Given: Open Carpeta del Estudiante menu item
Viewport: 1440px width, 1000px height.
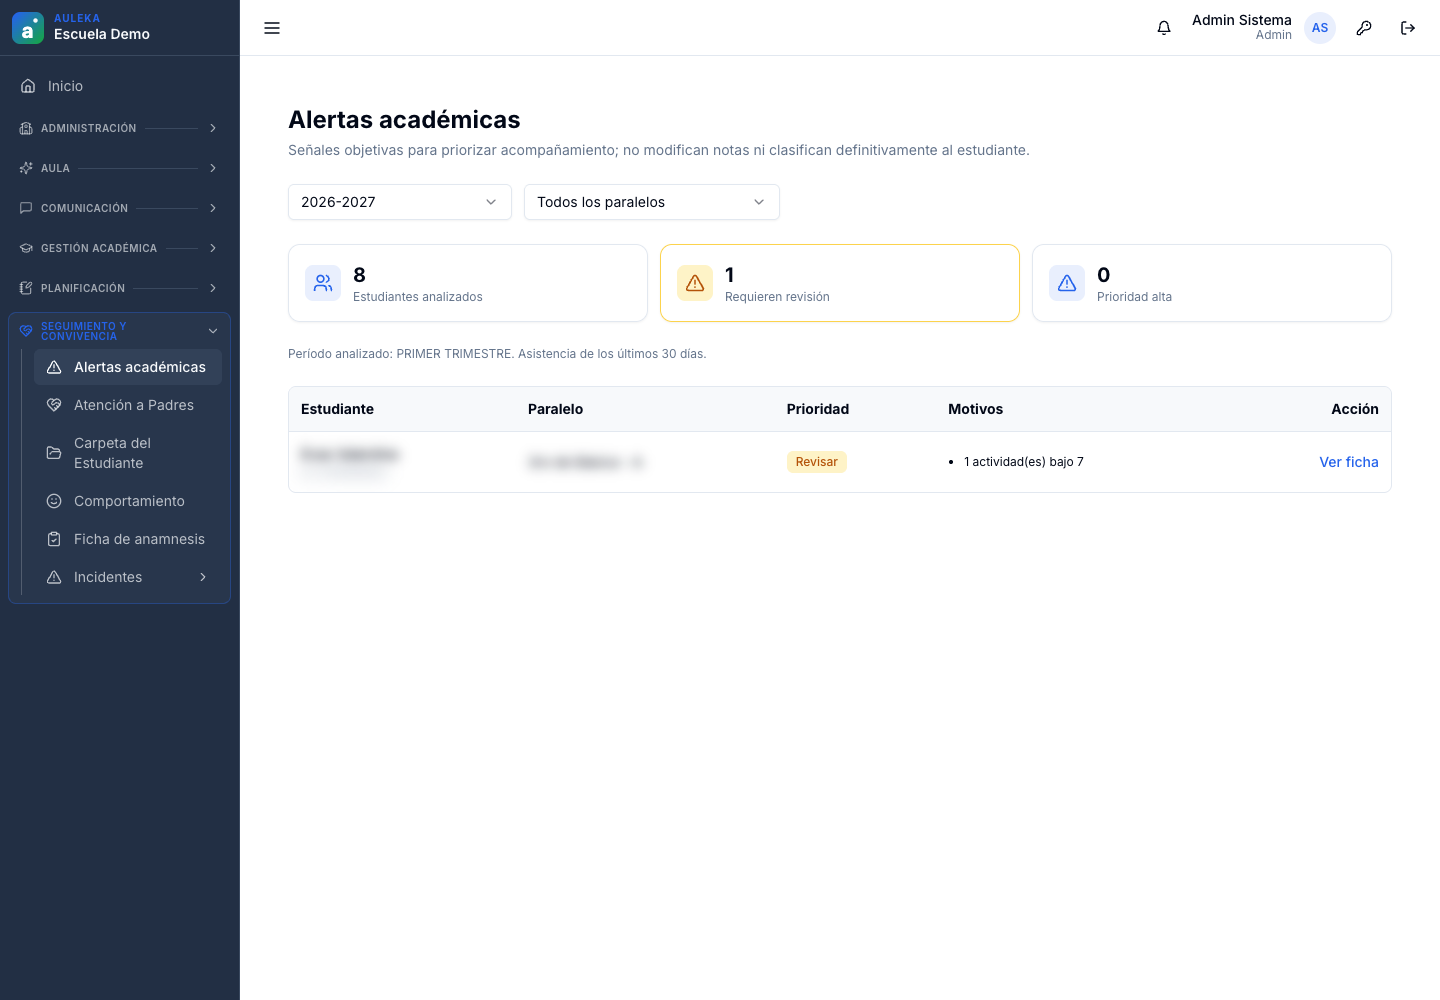Looking at the screenshot, I should [128, 453].
